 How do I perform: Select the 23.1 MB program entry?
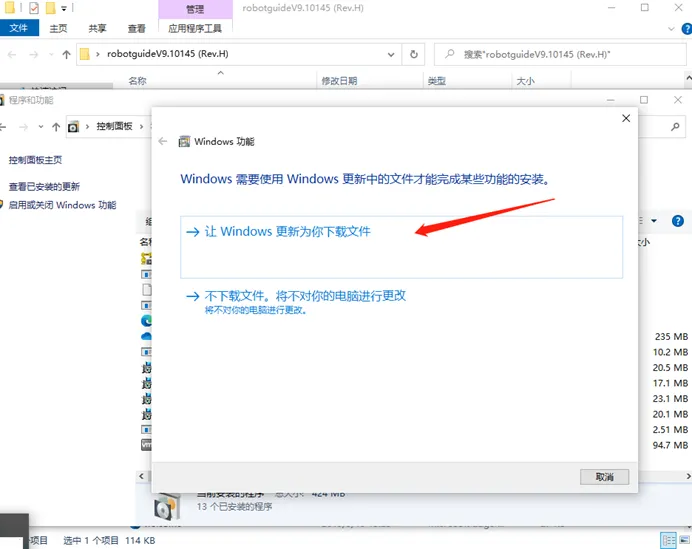[x=670, y=399]
